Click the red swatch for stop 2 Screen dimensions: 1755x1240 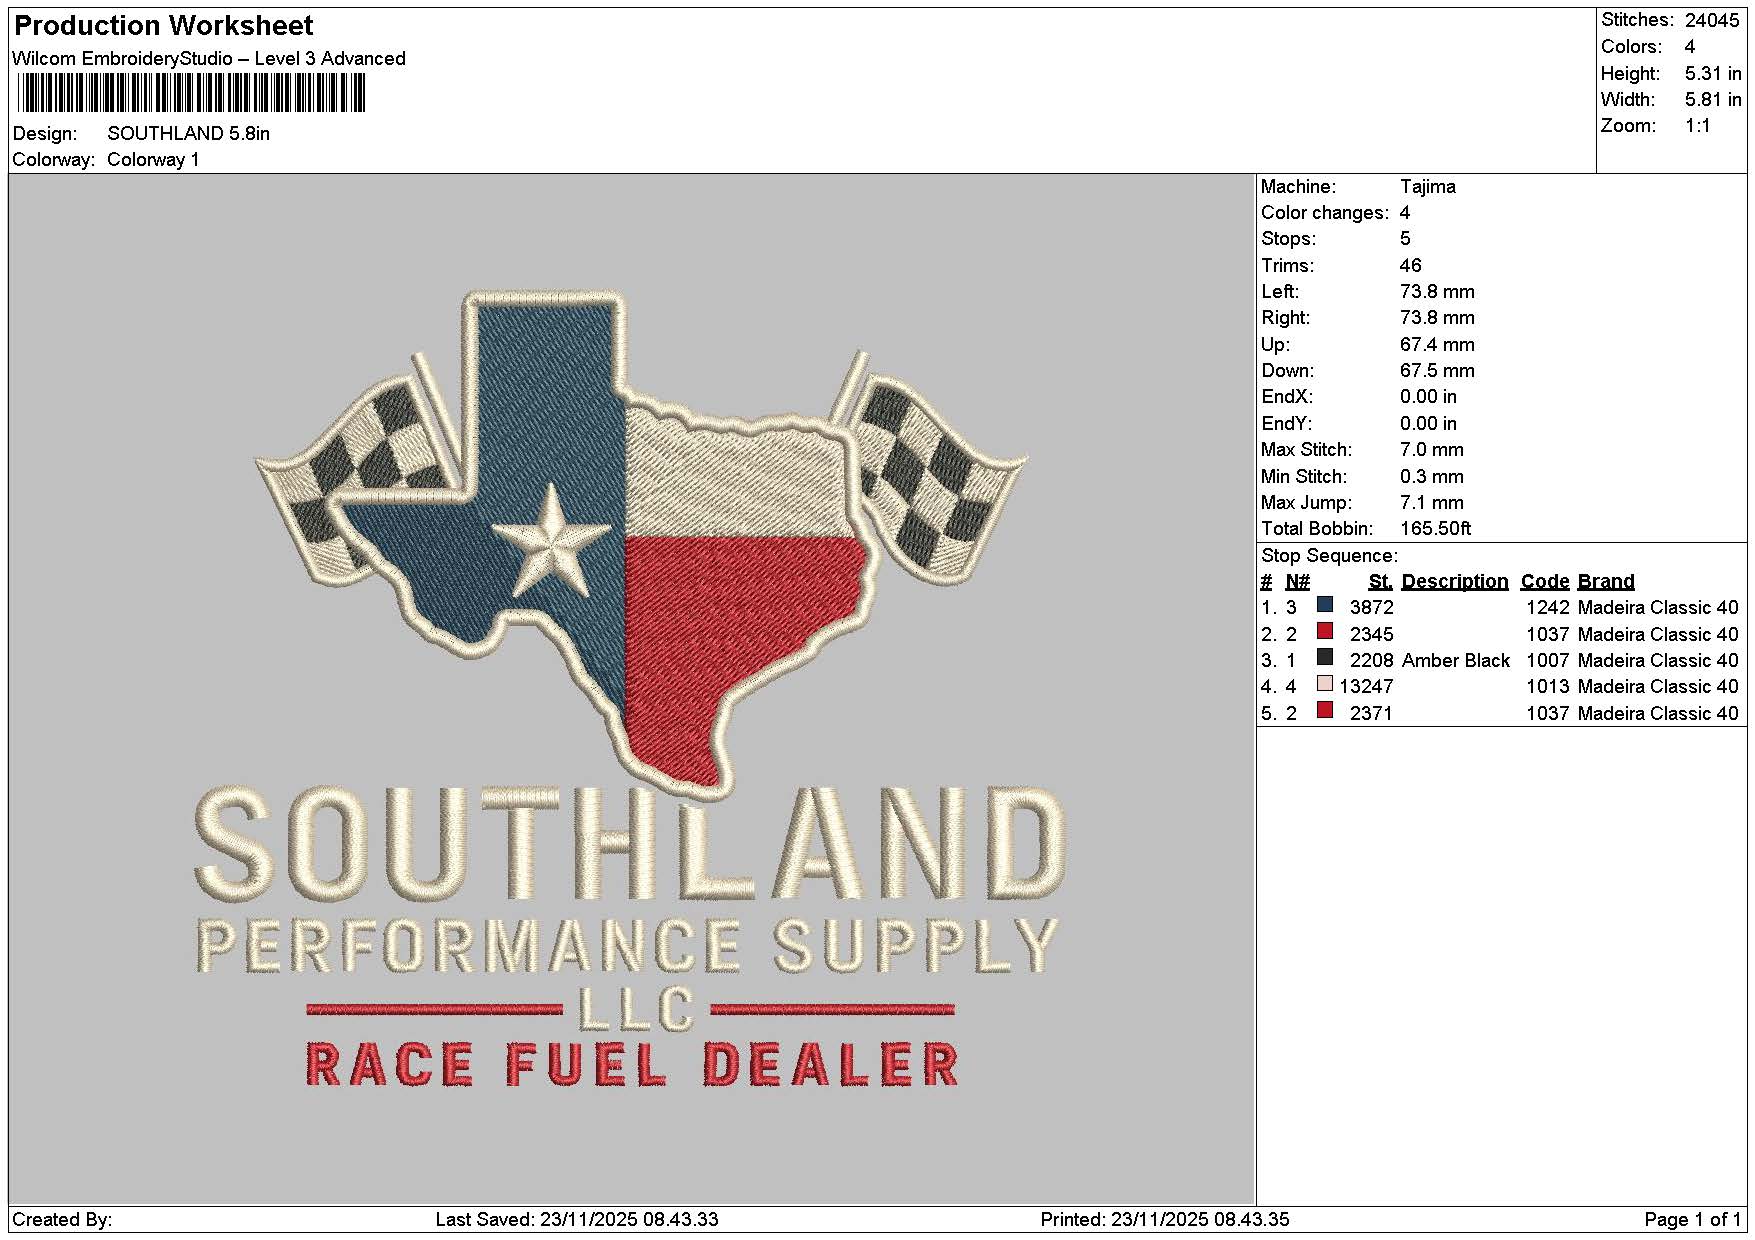point(1325,632)
